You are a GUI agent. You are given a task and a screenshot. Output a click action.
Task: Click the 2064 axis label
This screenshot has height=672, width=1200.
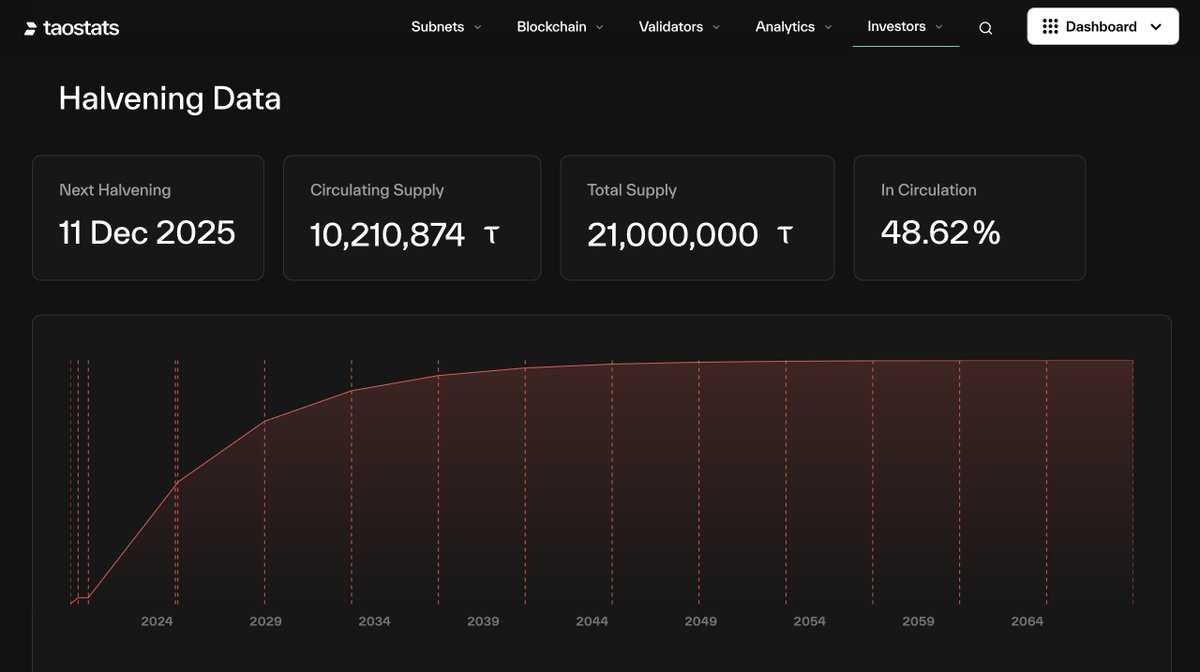1027,621
